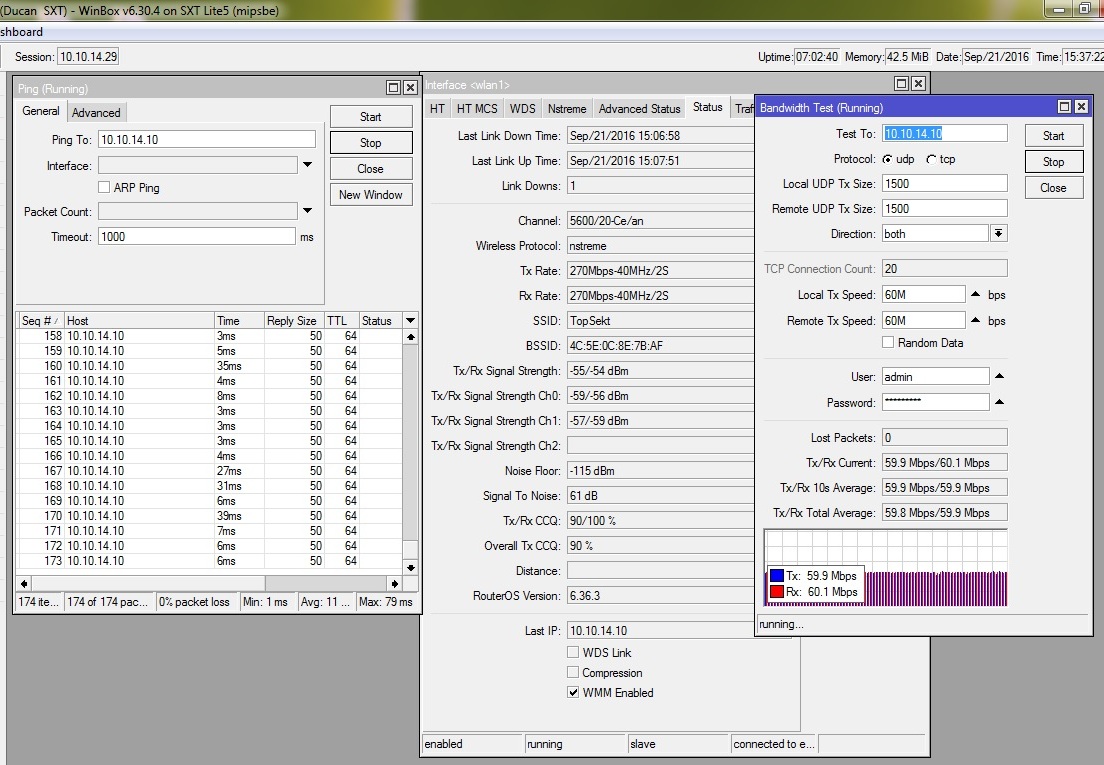Screen dimensions: 1104x765
Task: Click left arrow of Ping horizontal scrollbar
Action: coord(25,583)
